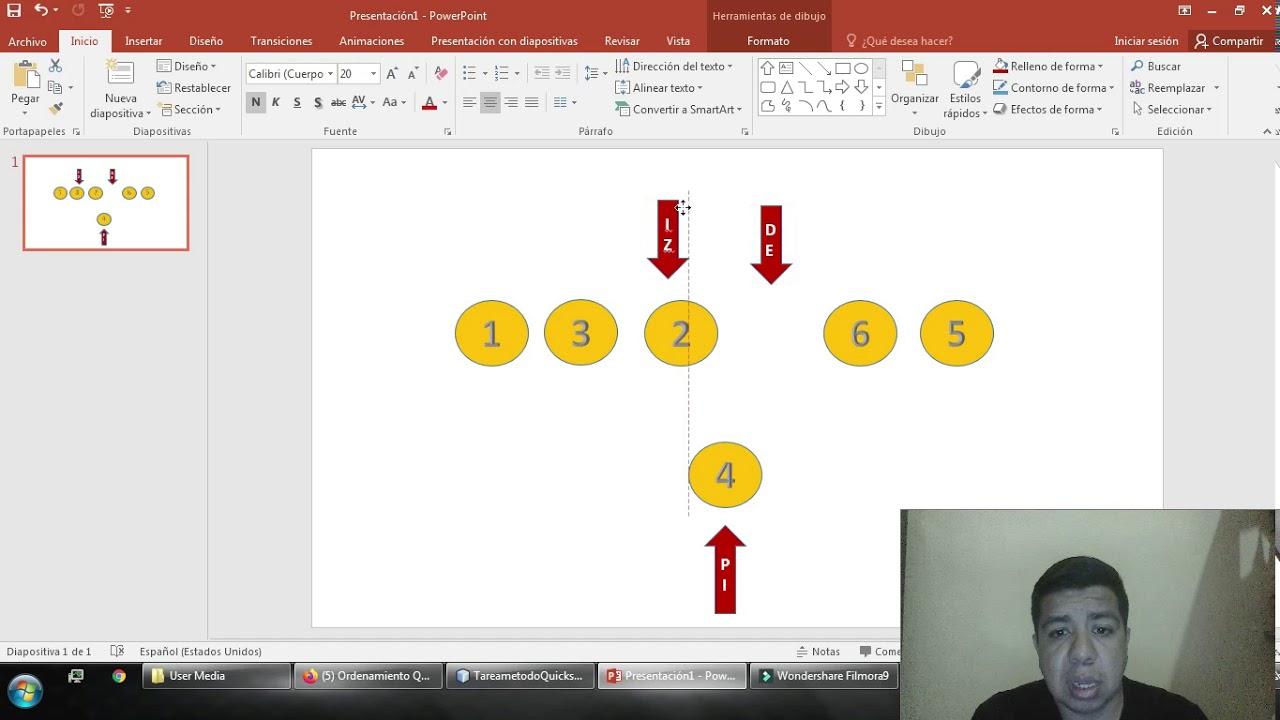Click Relleno de forma fill color
Image resolution: width=1280 pixels, height=720 pixels.
tap(1049, 66)
